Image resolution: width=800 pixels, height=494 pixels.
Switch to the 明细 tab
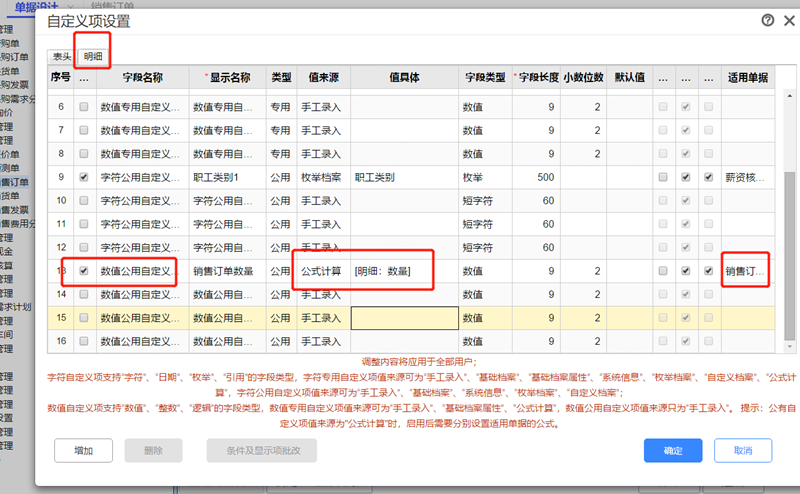pyautogui.click(x=93, y=57)
